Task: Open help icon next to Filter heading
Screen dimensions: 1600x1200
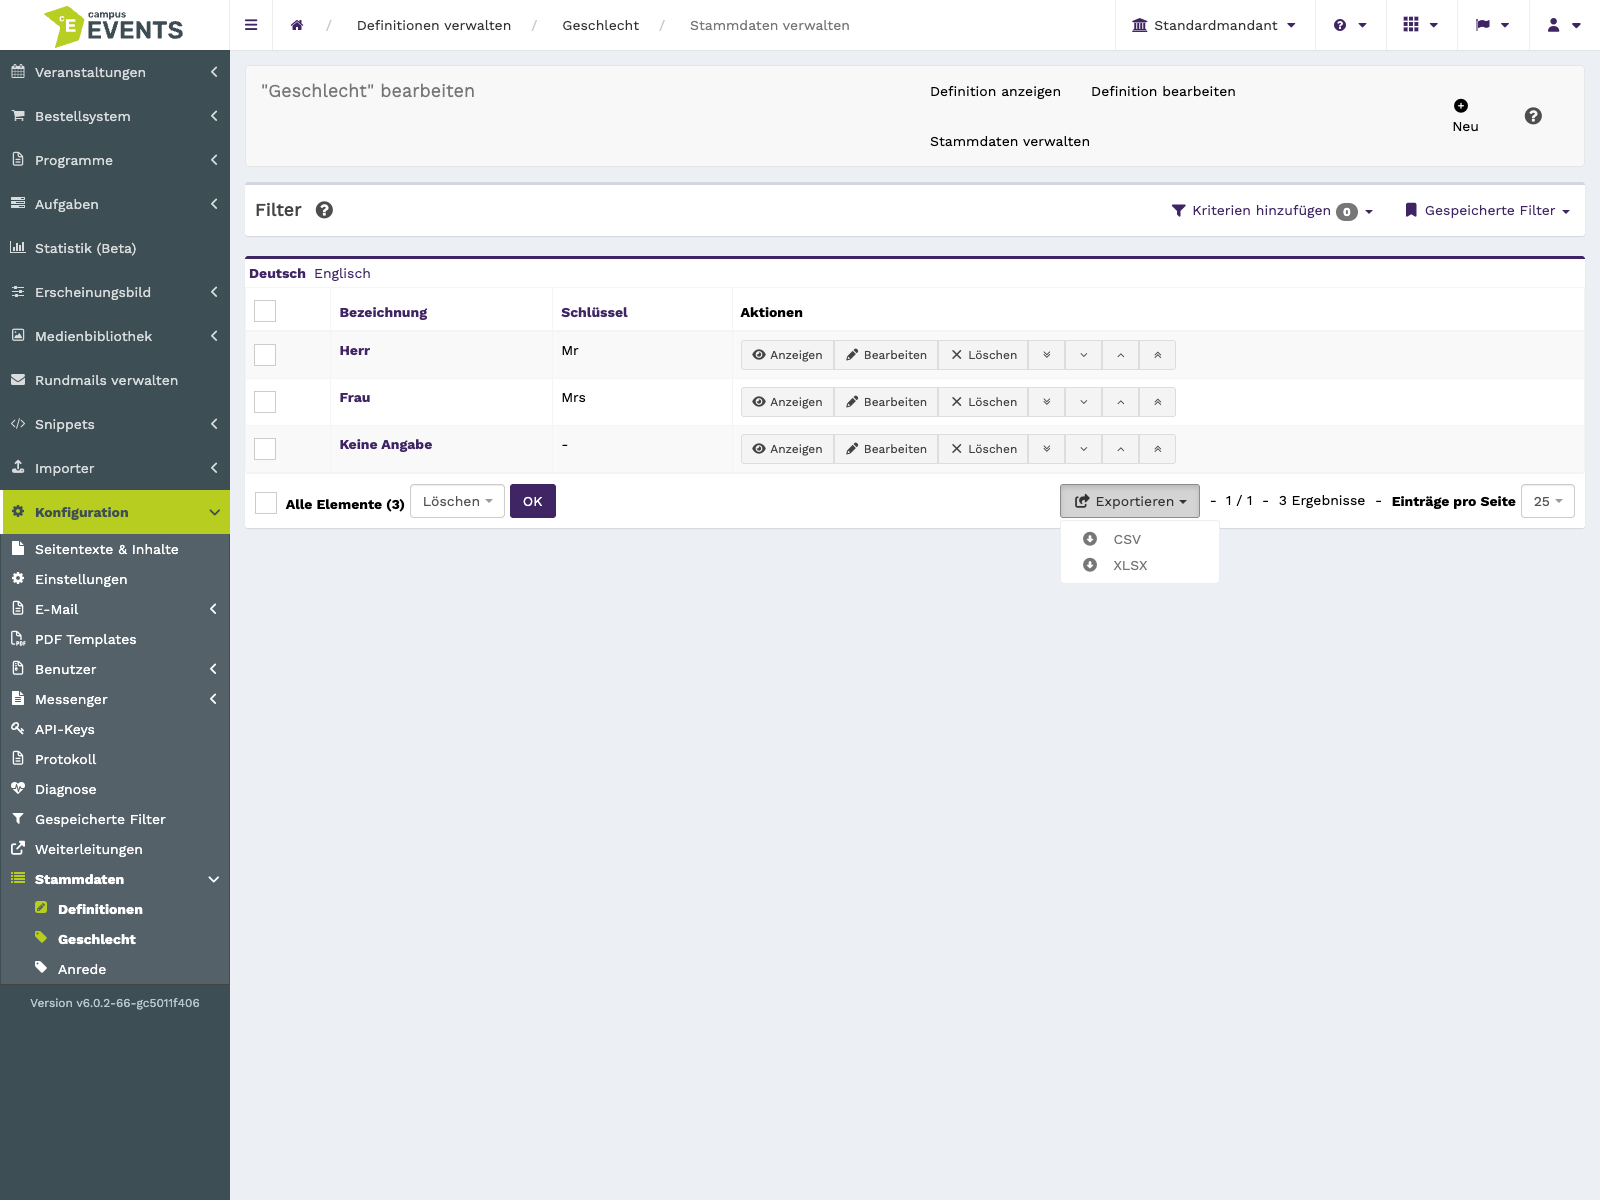Action: [324, 210]
